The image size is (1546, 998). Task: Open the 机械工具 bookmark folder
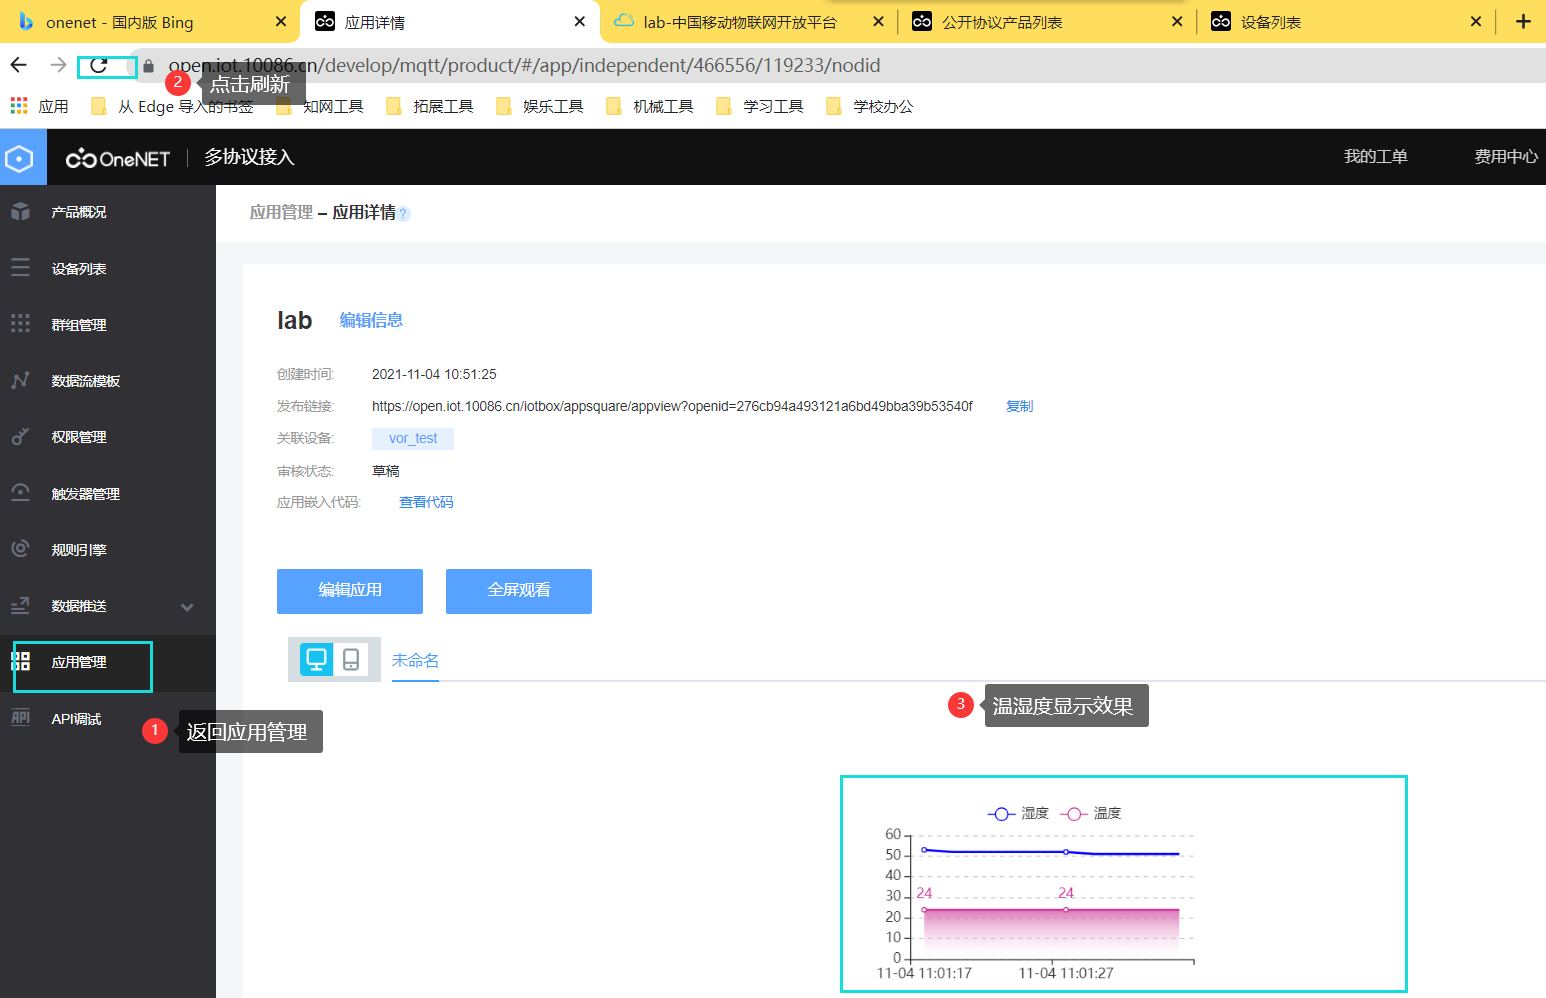point(650,106)
